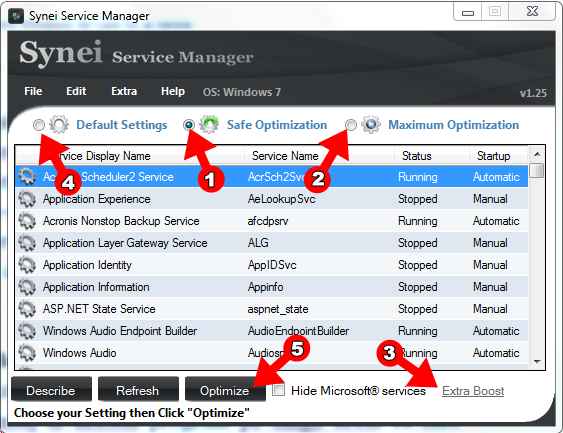Sort by Startup column header
563x433 pixels.
493,156
